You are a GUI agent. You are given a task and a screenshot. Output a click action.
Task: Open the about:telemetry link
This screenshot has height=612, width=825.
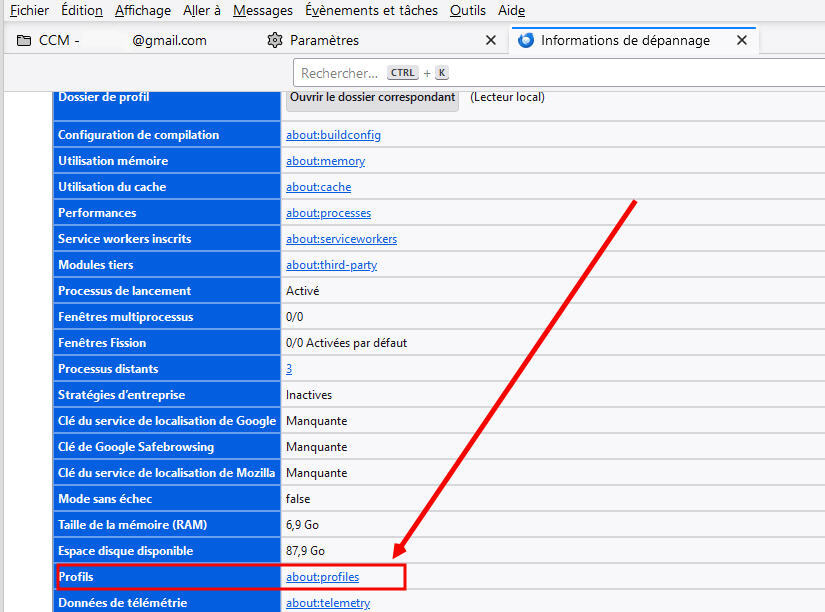tap(328, 603)
